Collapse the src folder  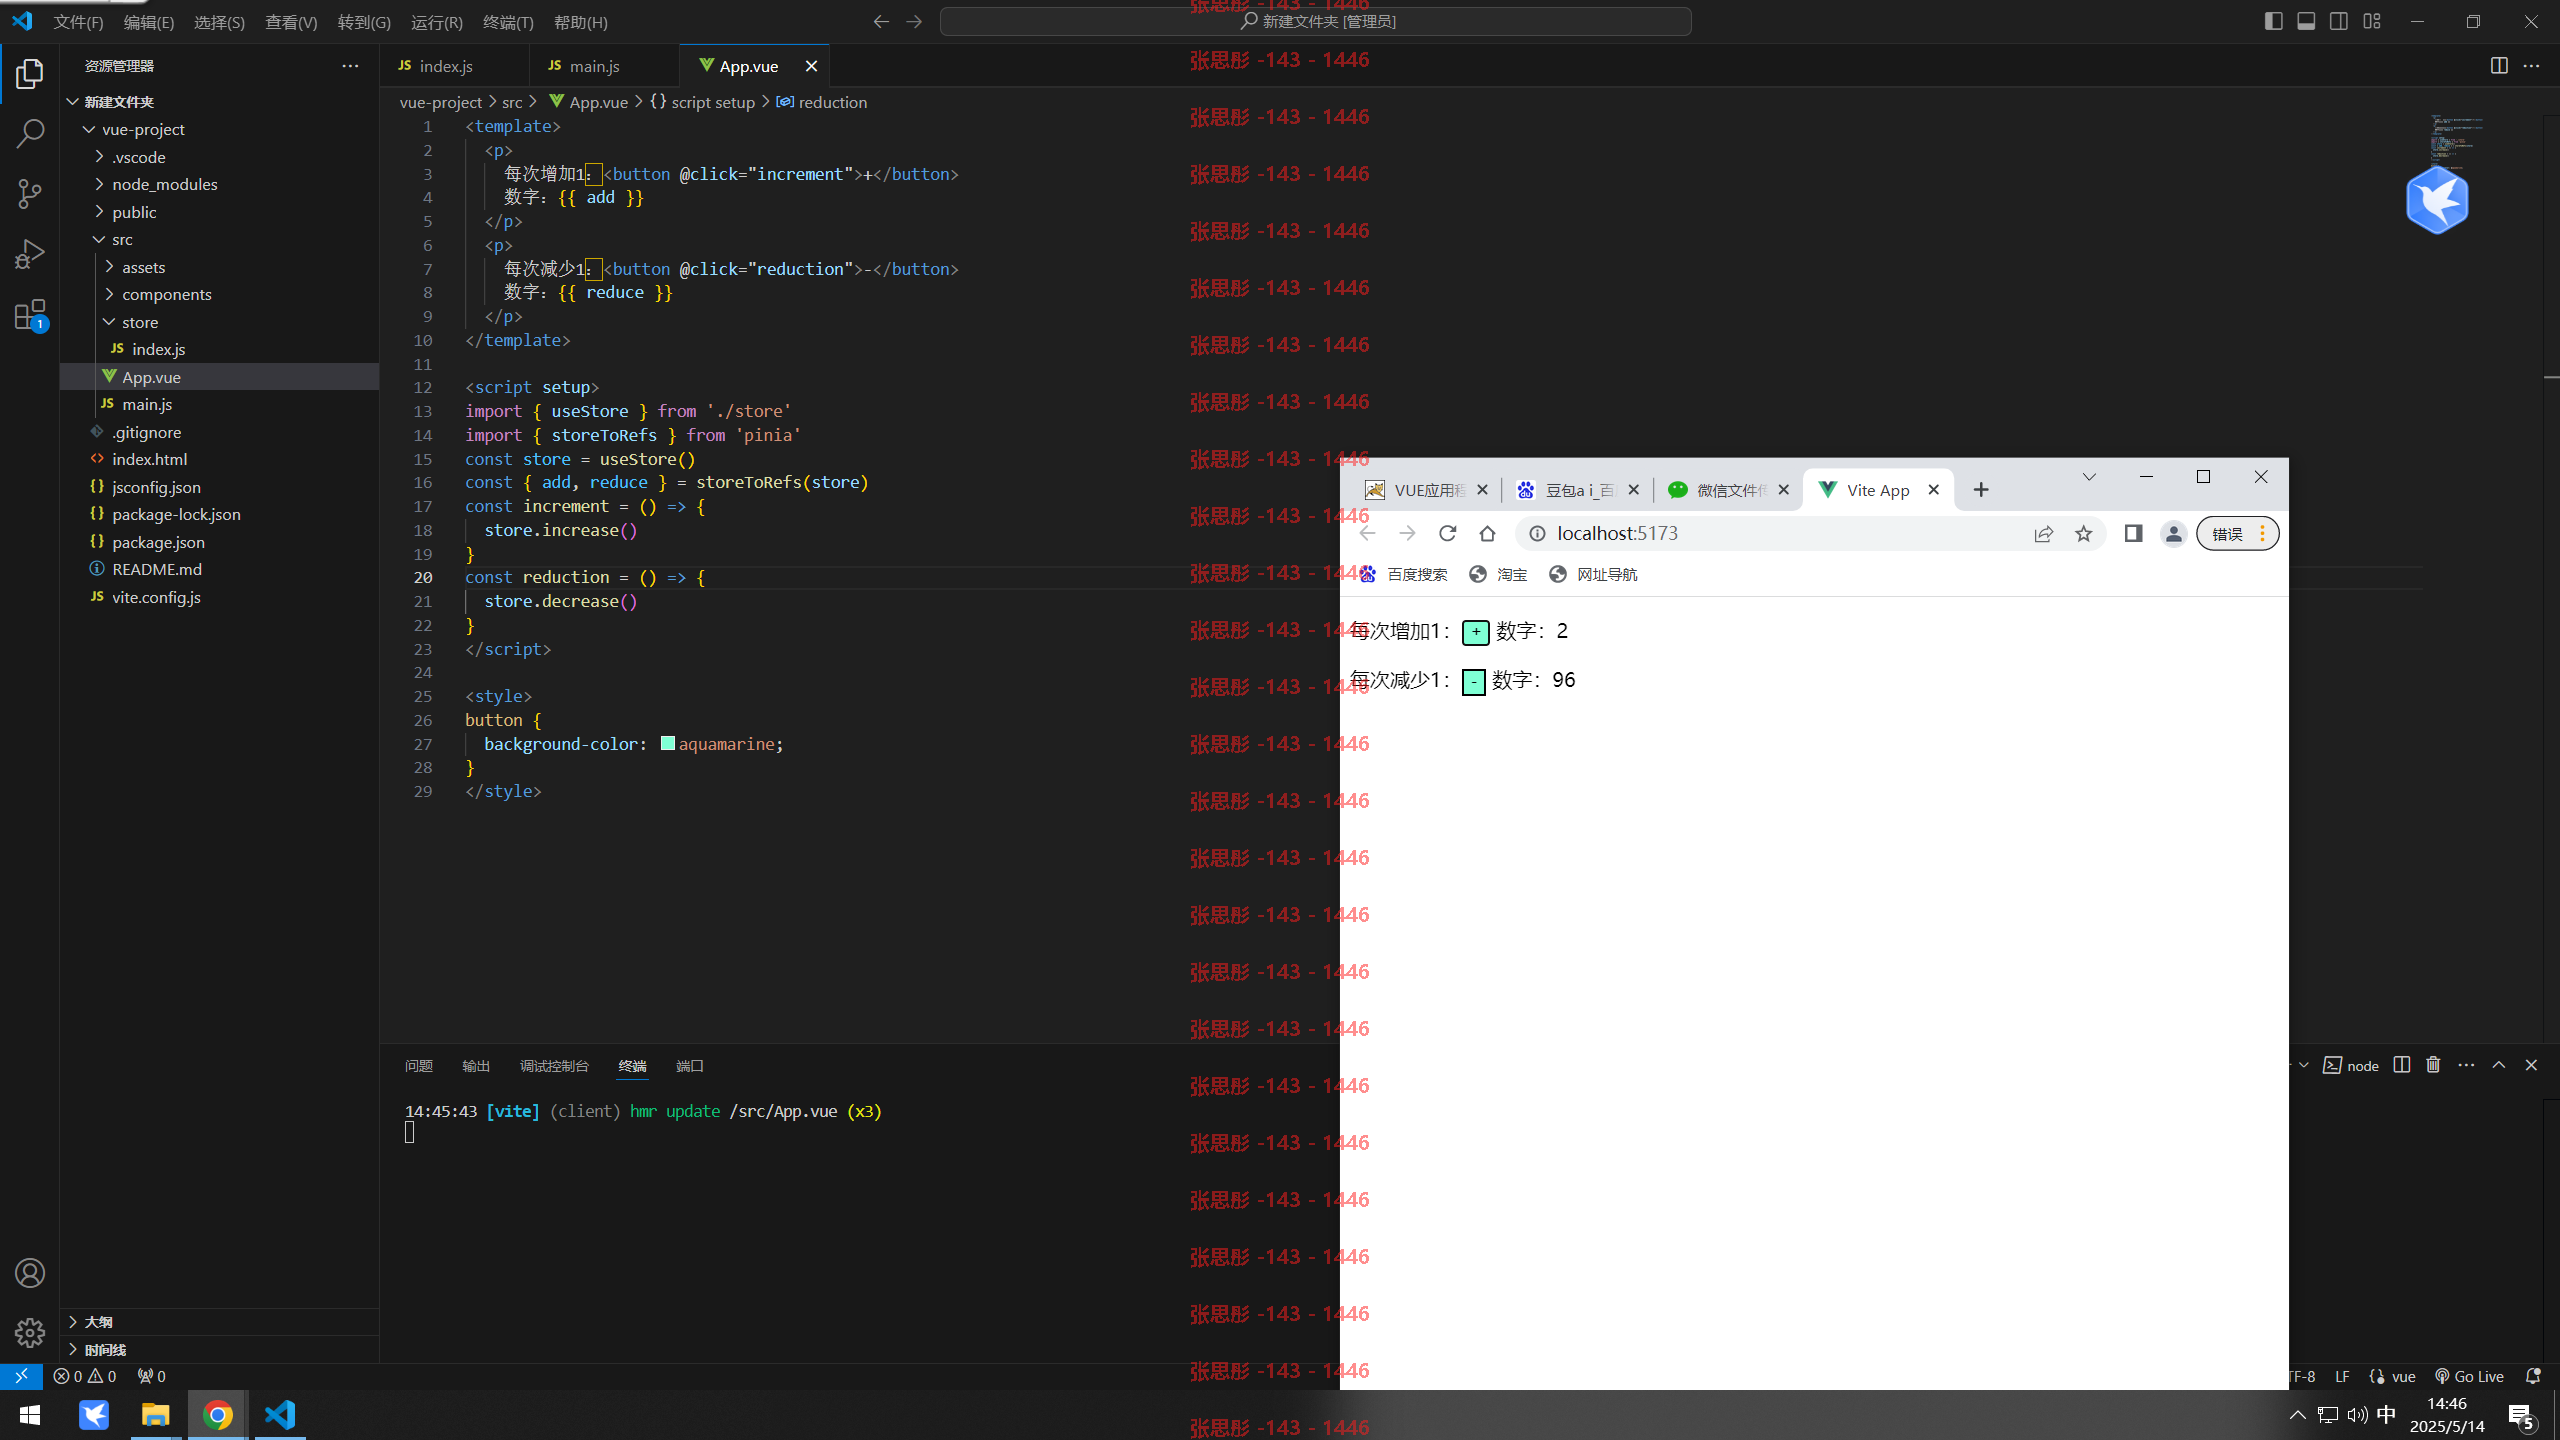click(x=220, y=239)
